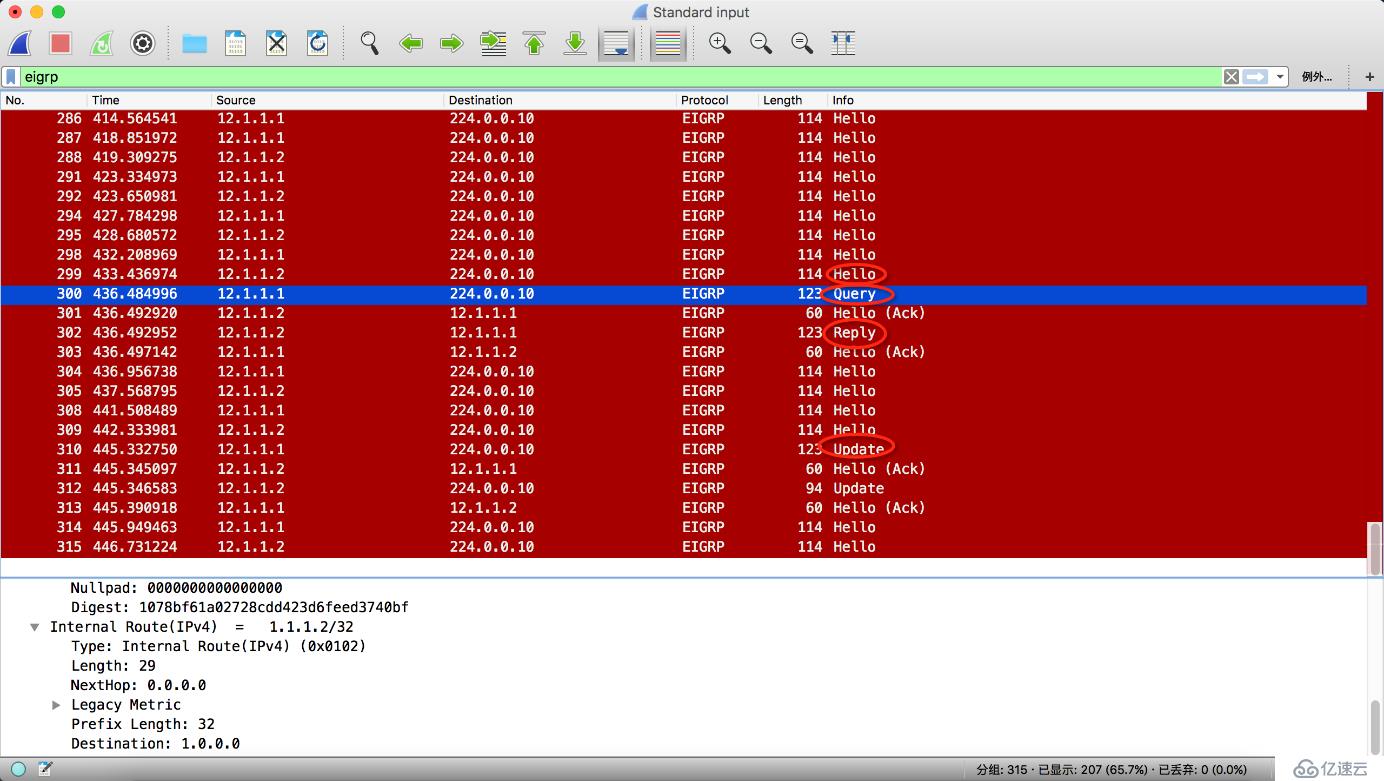Screen dimensions: 1384x781
Task: Open expert information status circle
Action: [18, 769]
